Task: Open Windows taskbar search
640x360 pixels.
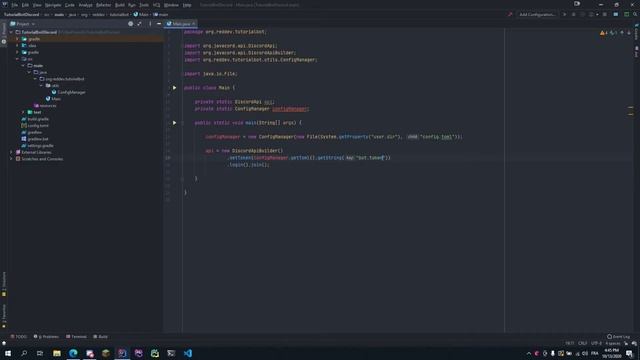Action: 24,353
